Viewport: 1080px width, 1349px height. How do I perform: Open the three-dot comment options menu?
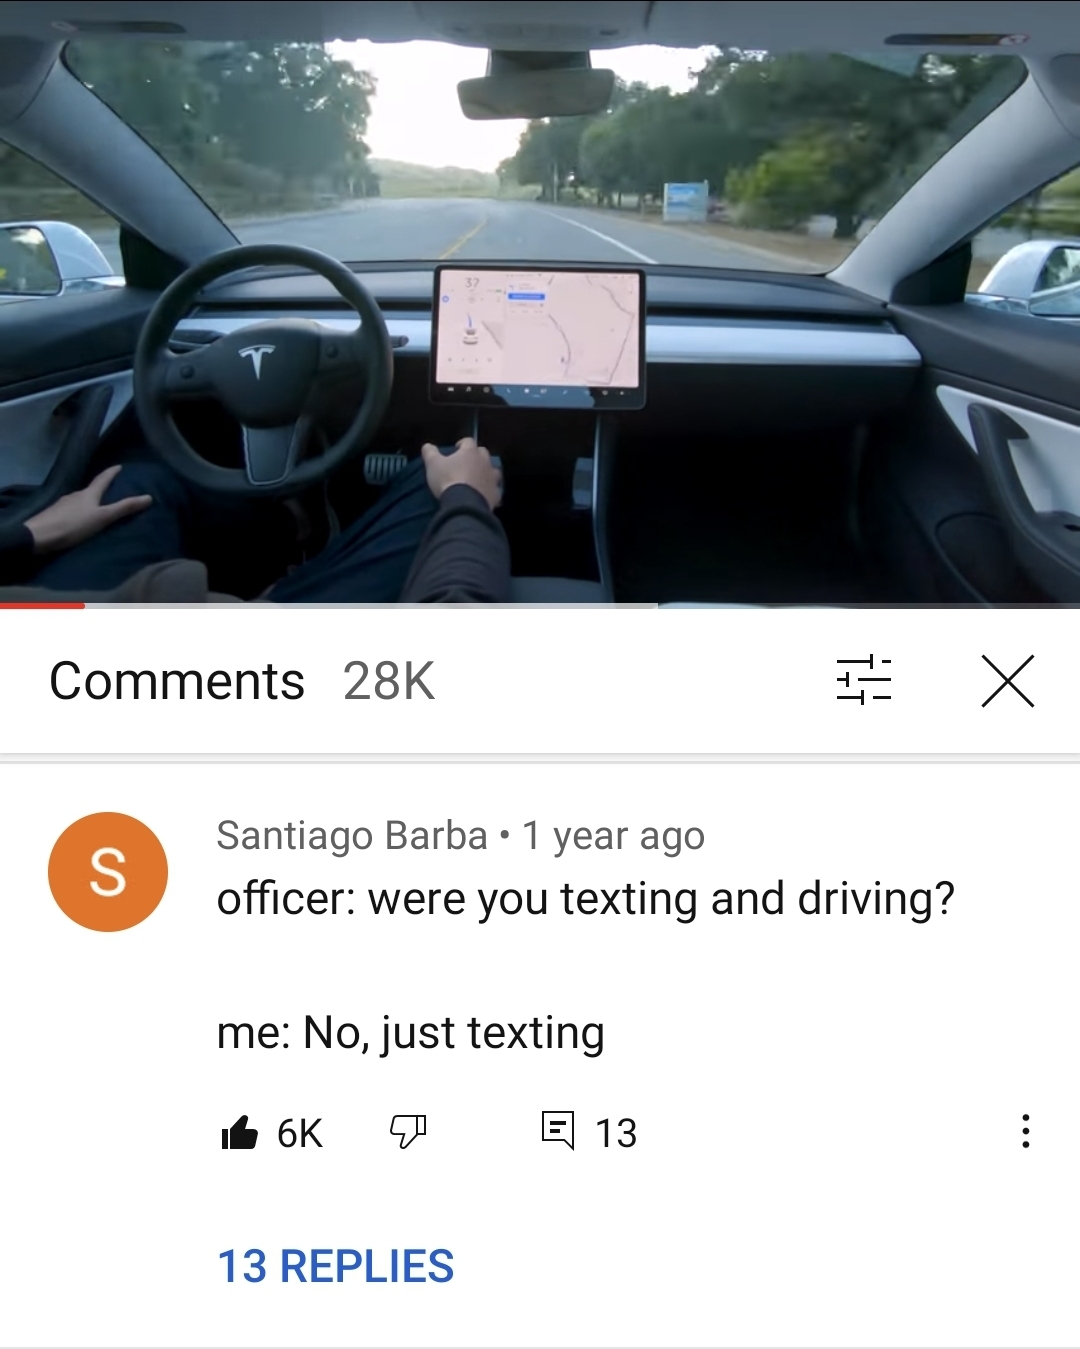[x=1025, y=1131]
